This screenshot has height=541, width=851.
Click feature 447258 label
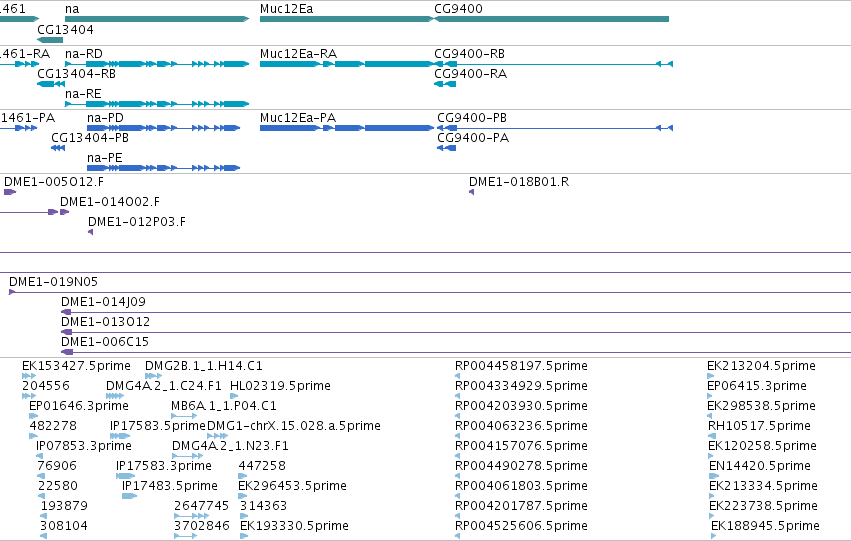[262, 466]
